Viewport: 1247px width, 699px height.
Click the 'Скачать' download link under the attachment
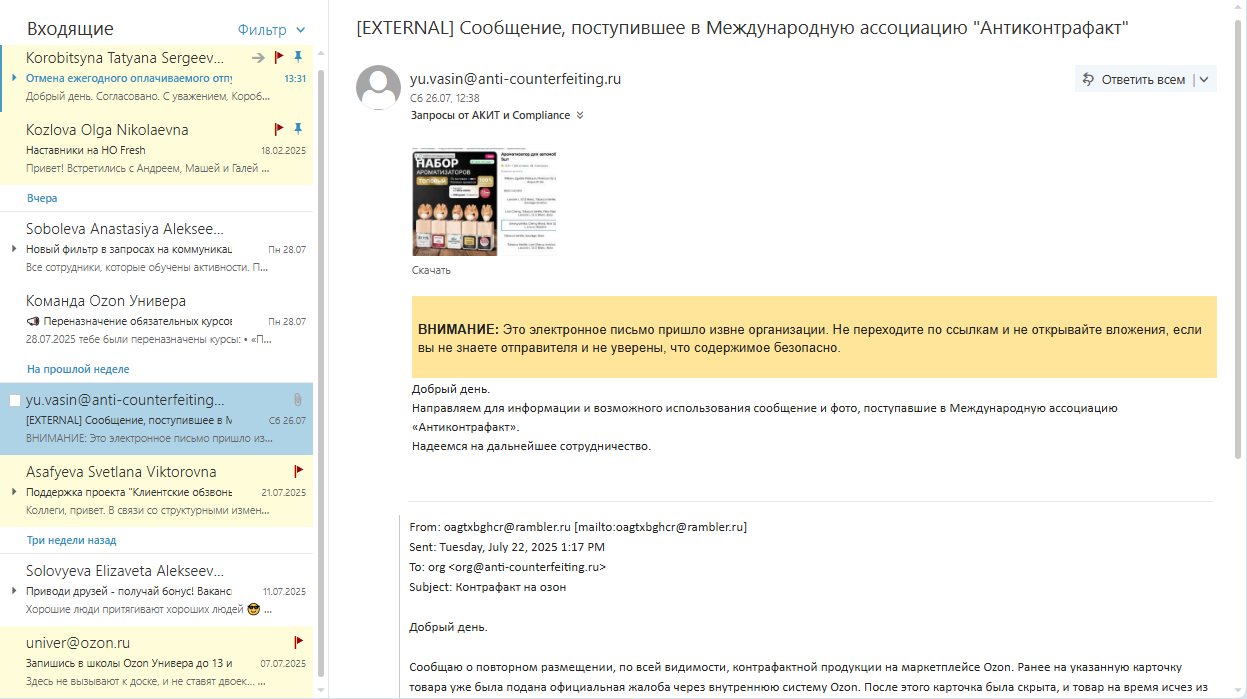pos(431,270)
